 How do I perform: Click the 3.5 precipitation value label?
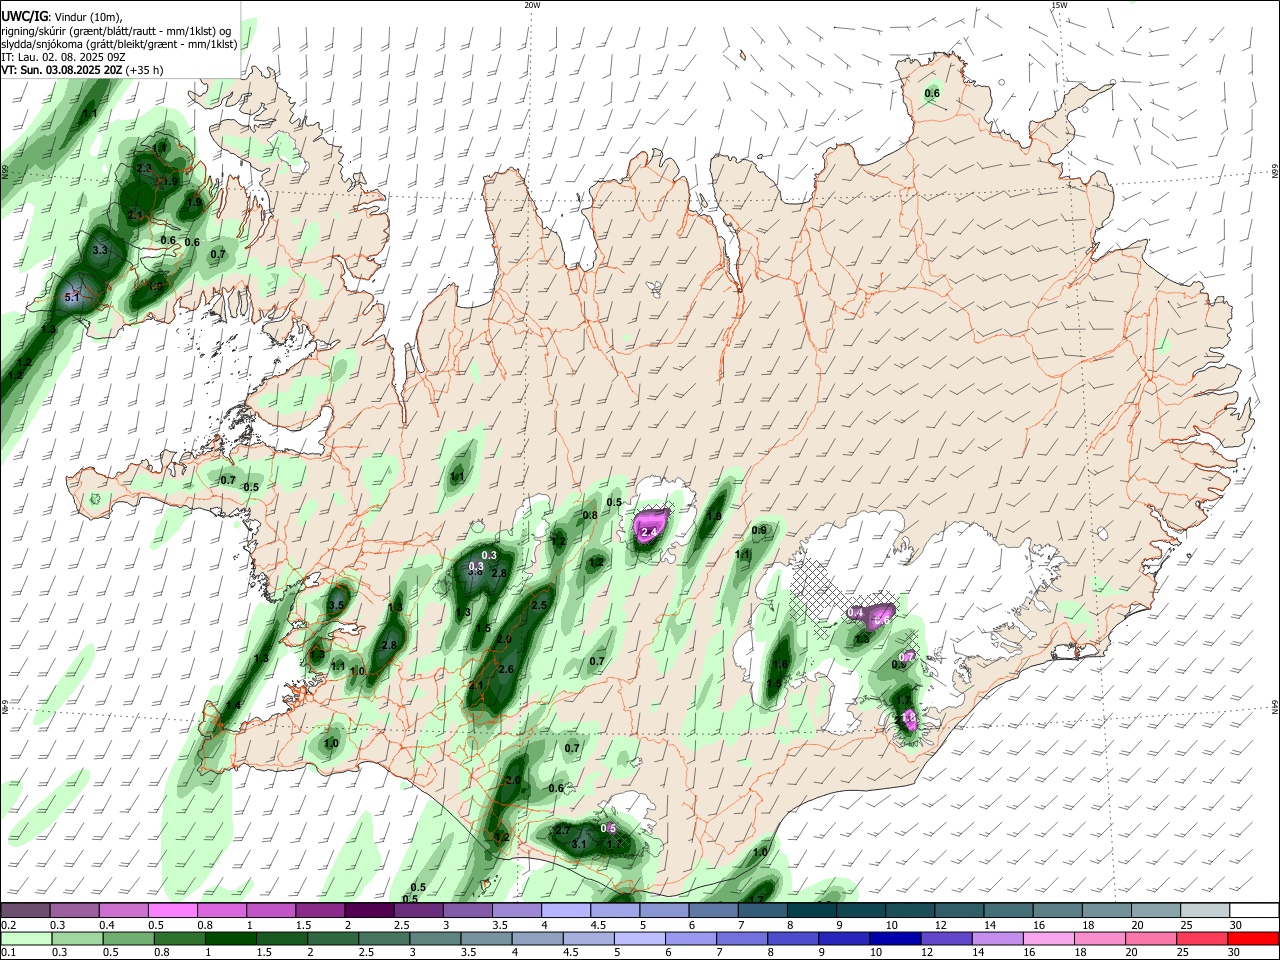pyautogui.click(x=336, y=605)
